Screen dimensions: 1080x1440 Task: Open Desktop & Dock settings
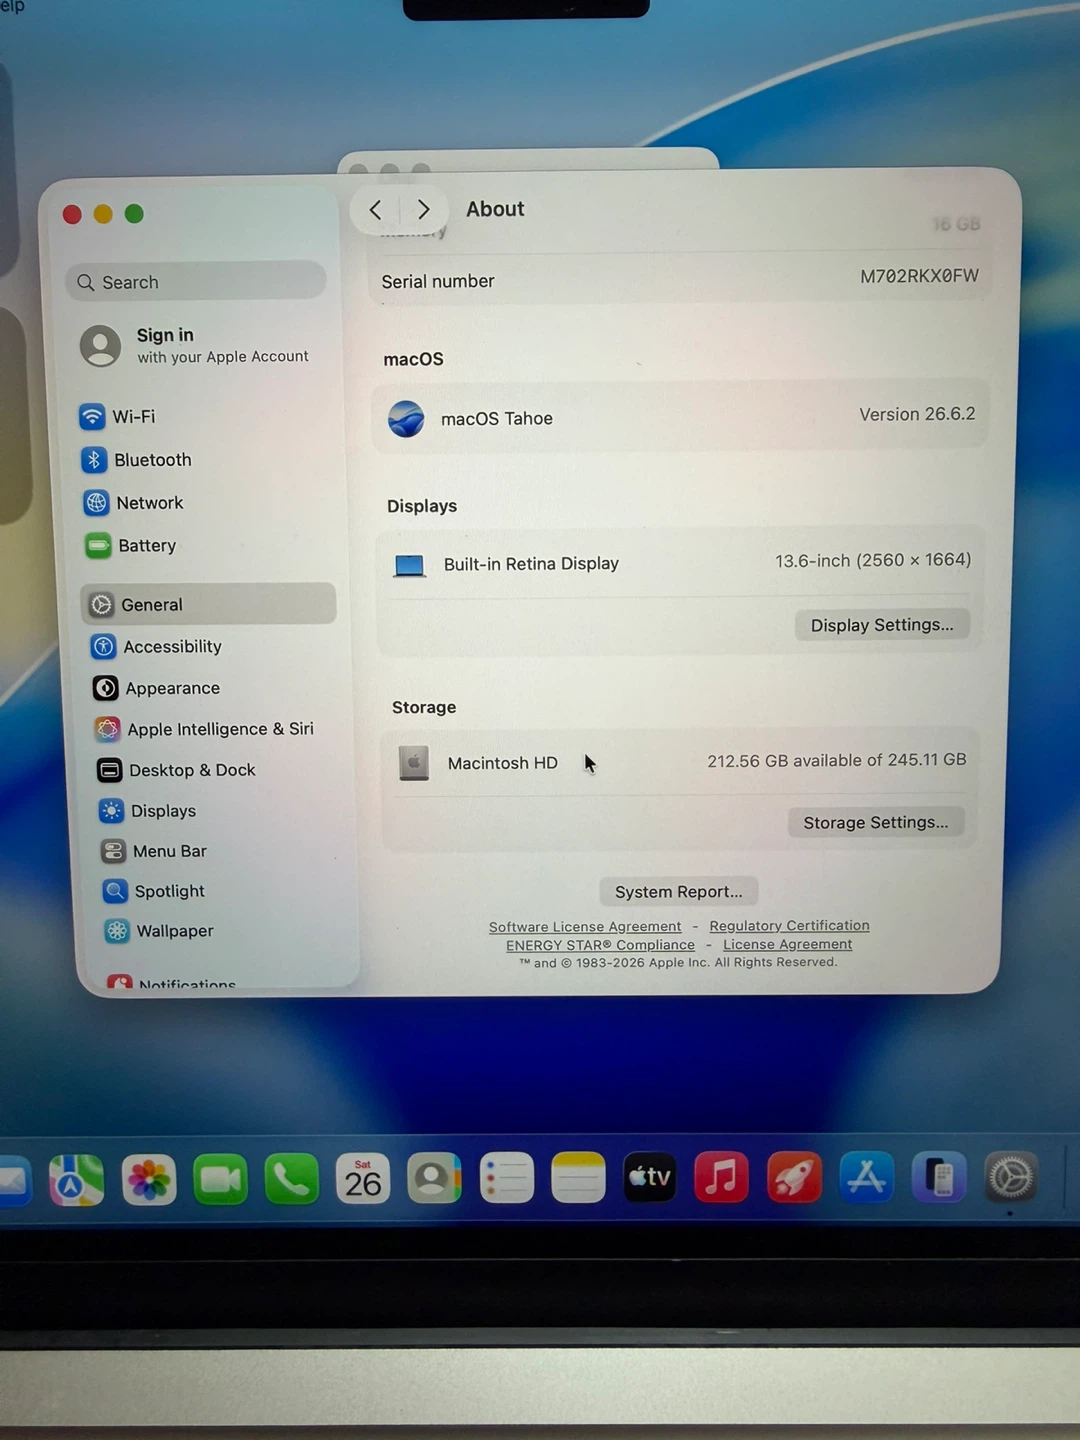coord(176,770)
